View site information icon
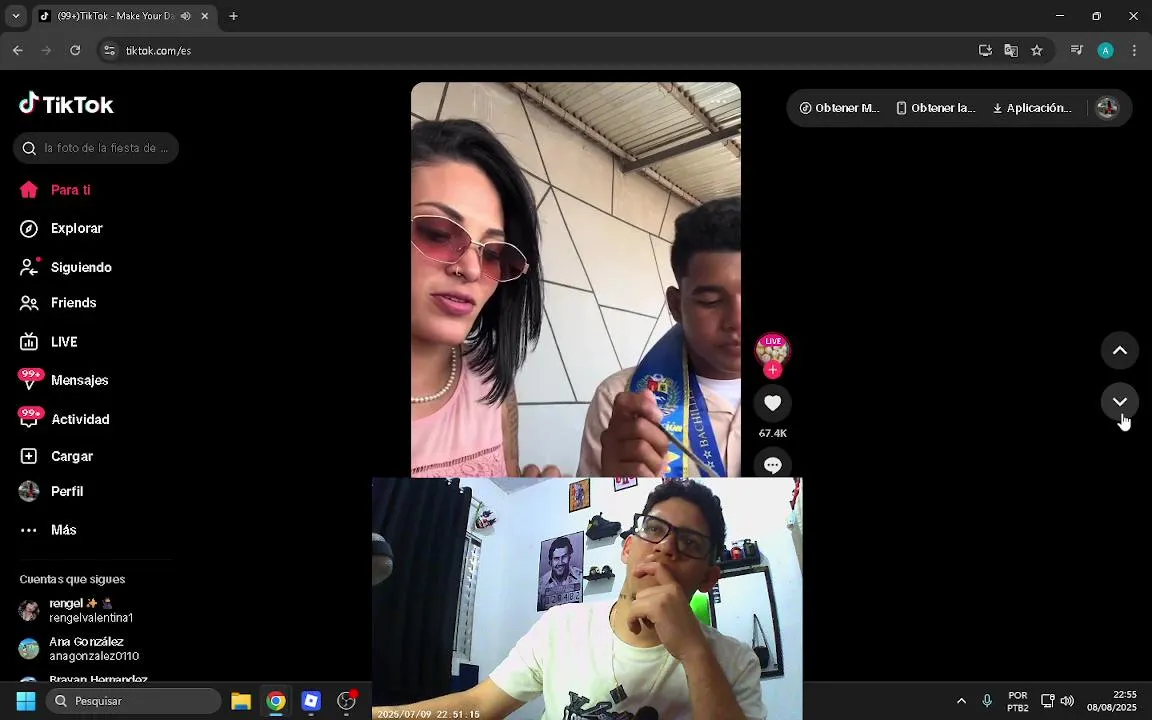Viewport: 1152px width, 720px height. point(109,51)
